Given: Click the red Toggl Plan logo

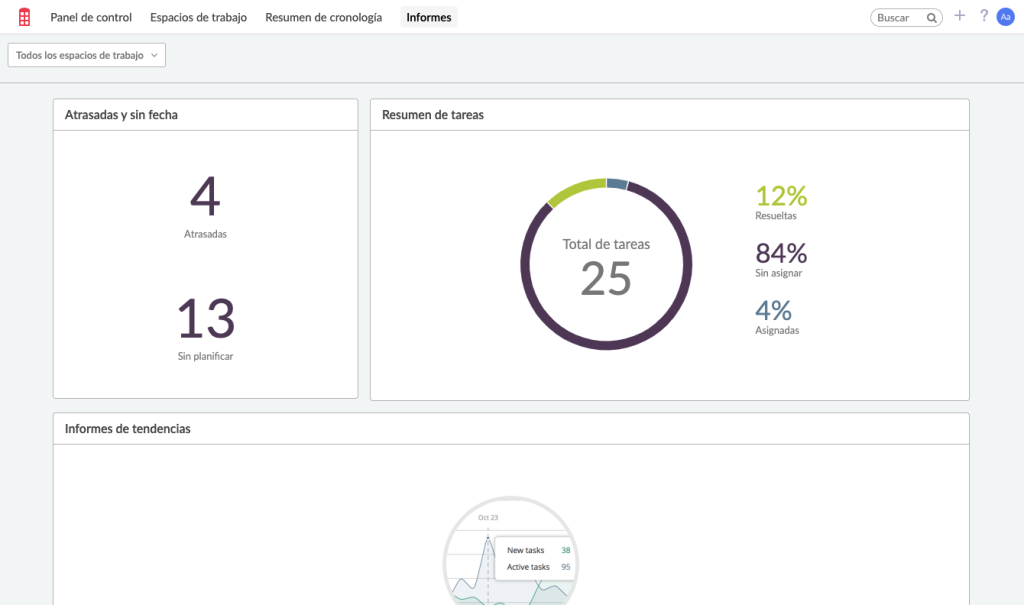Looking at the screenshot, I should point(23,16).
